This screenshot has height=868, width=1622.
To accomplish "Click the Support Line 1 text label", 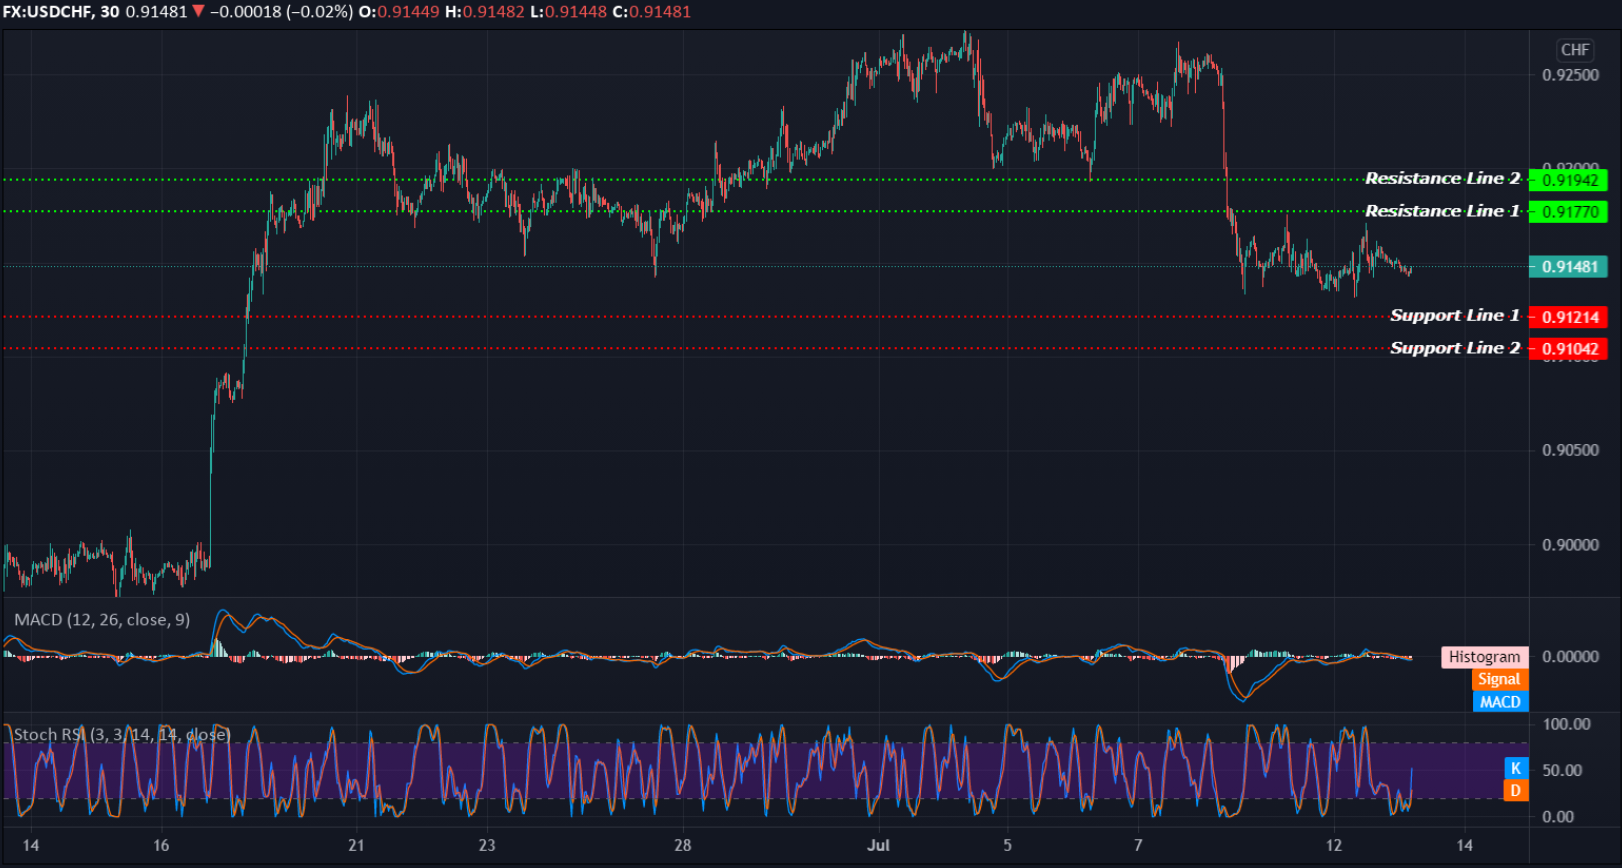I will coord(1455,316).
